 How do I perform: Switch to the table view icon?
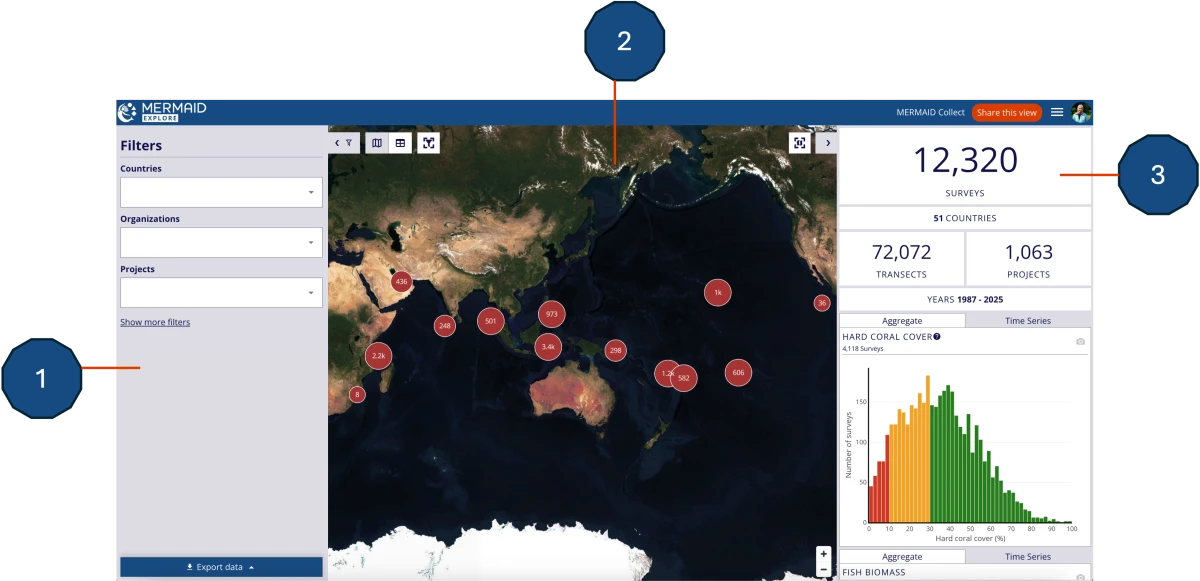pyautogui.click(x=400, y=143)
